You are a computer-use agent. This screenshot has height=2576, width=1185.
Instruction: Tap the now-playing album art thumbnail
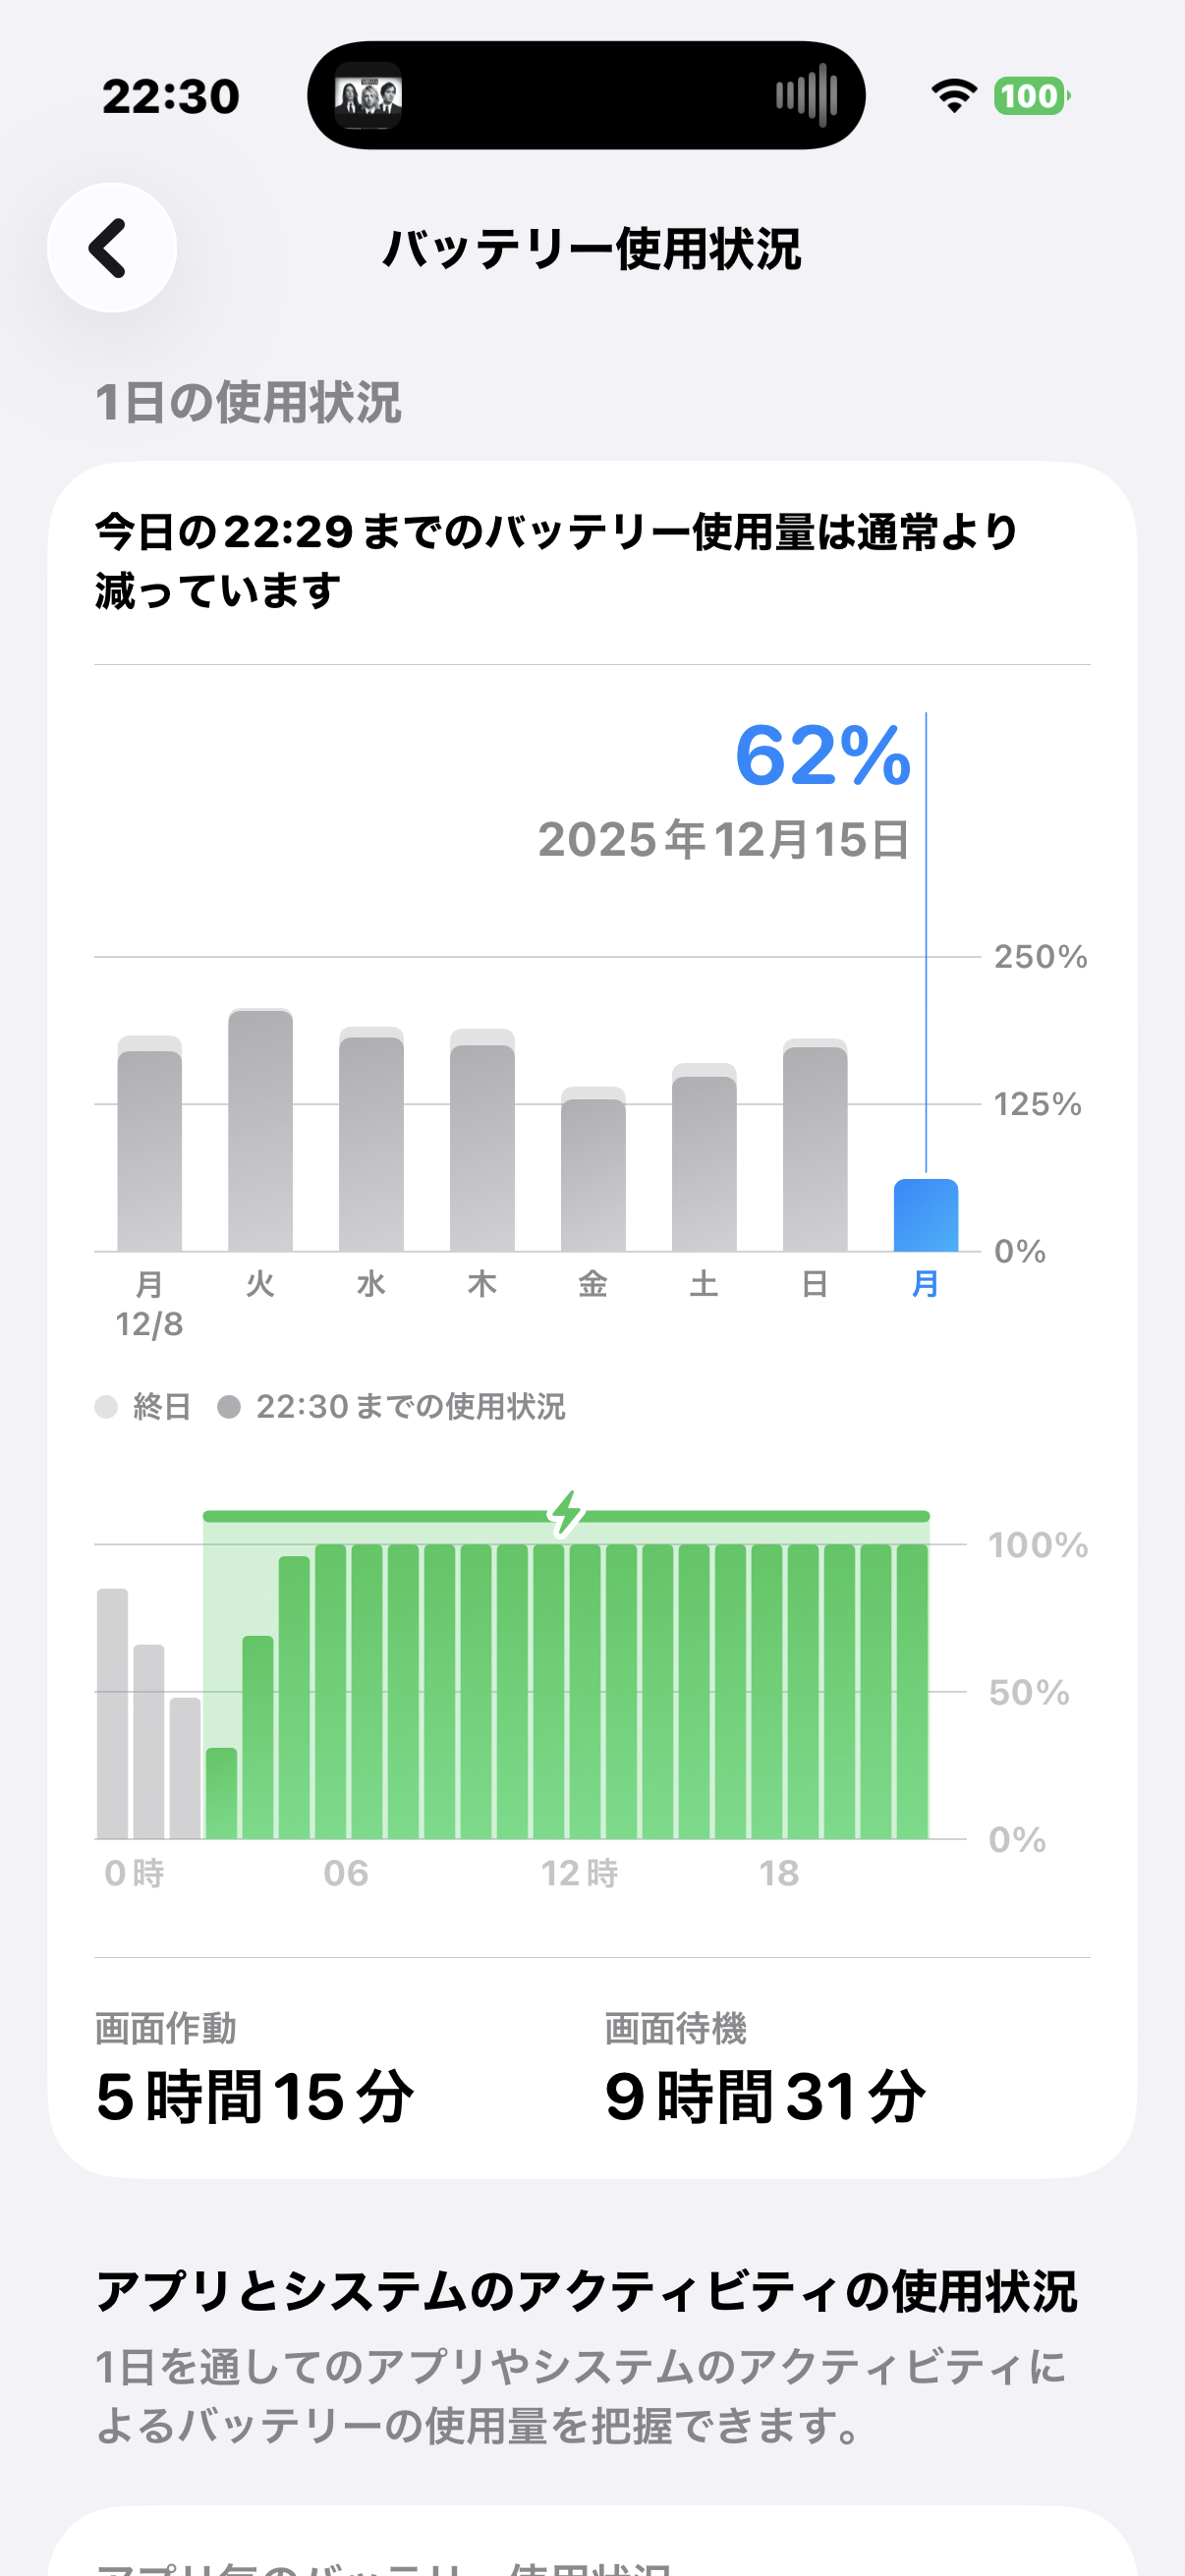point(368,96)
